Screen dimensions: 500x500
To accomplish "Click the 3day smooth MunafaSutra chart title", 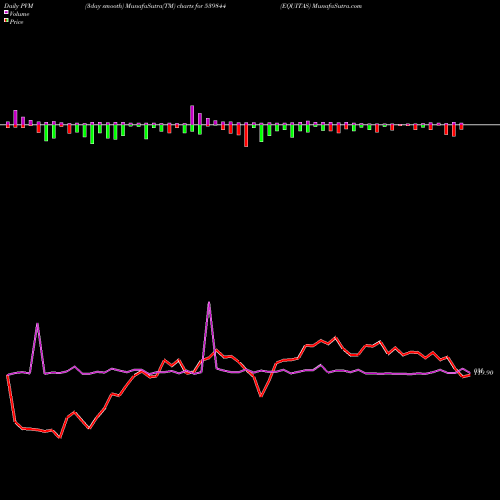I will tap(155, 6).
